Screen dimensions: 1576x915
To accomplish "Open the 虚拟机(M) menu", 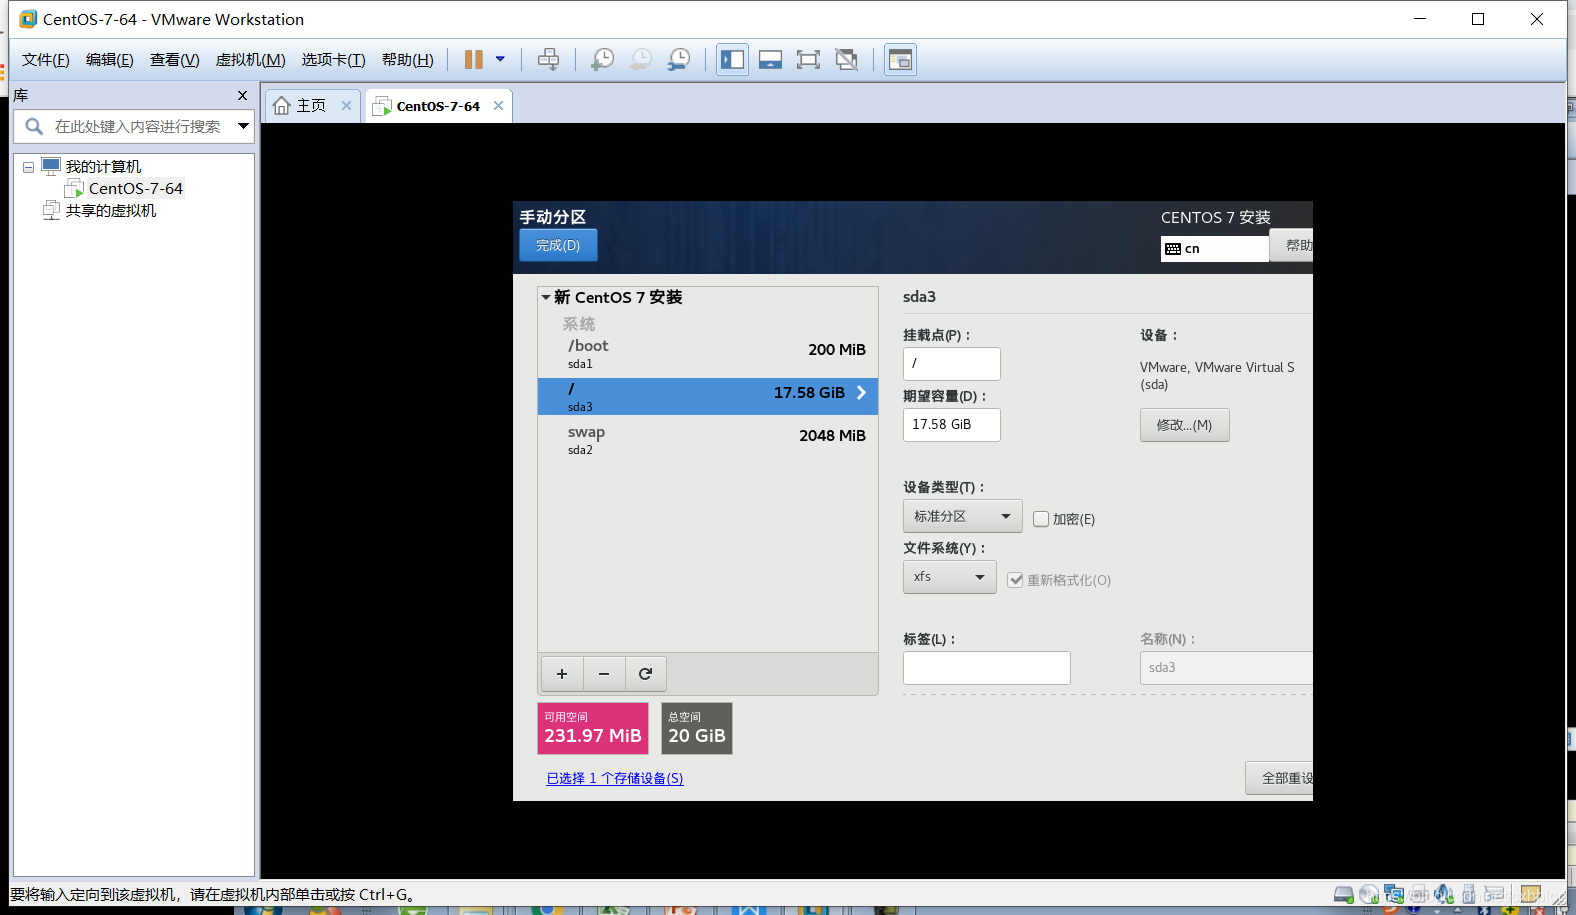I will point(251,60).
